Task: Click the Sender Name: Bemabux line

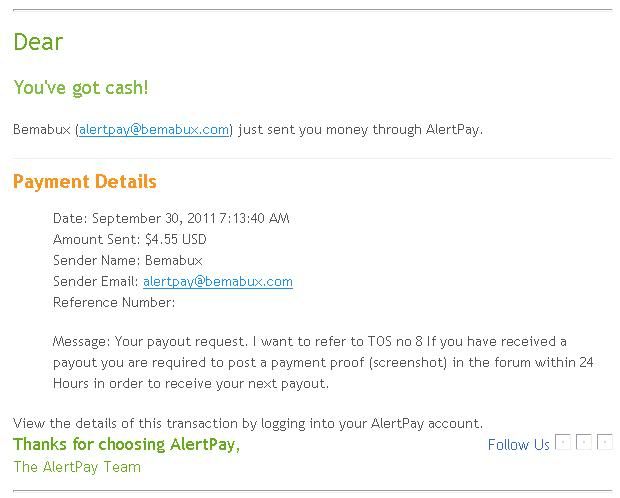Action: (128, 260)
